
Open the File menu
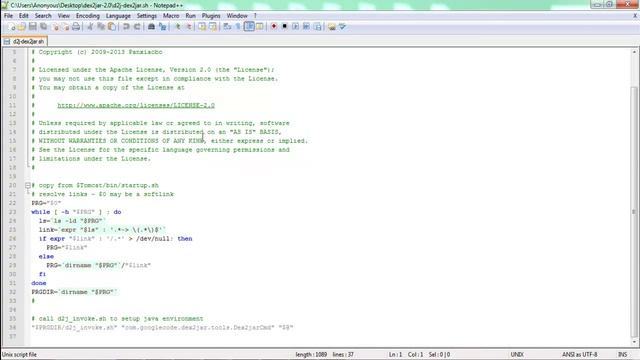tap(8, 16)
